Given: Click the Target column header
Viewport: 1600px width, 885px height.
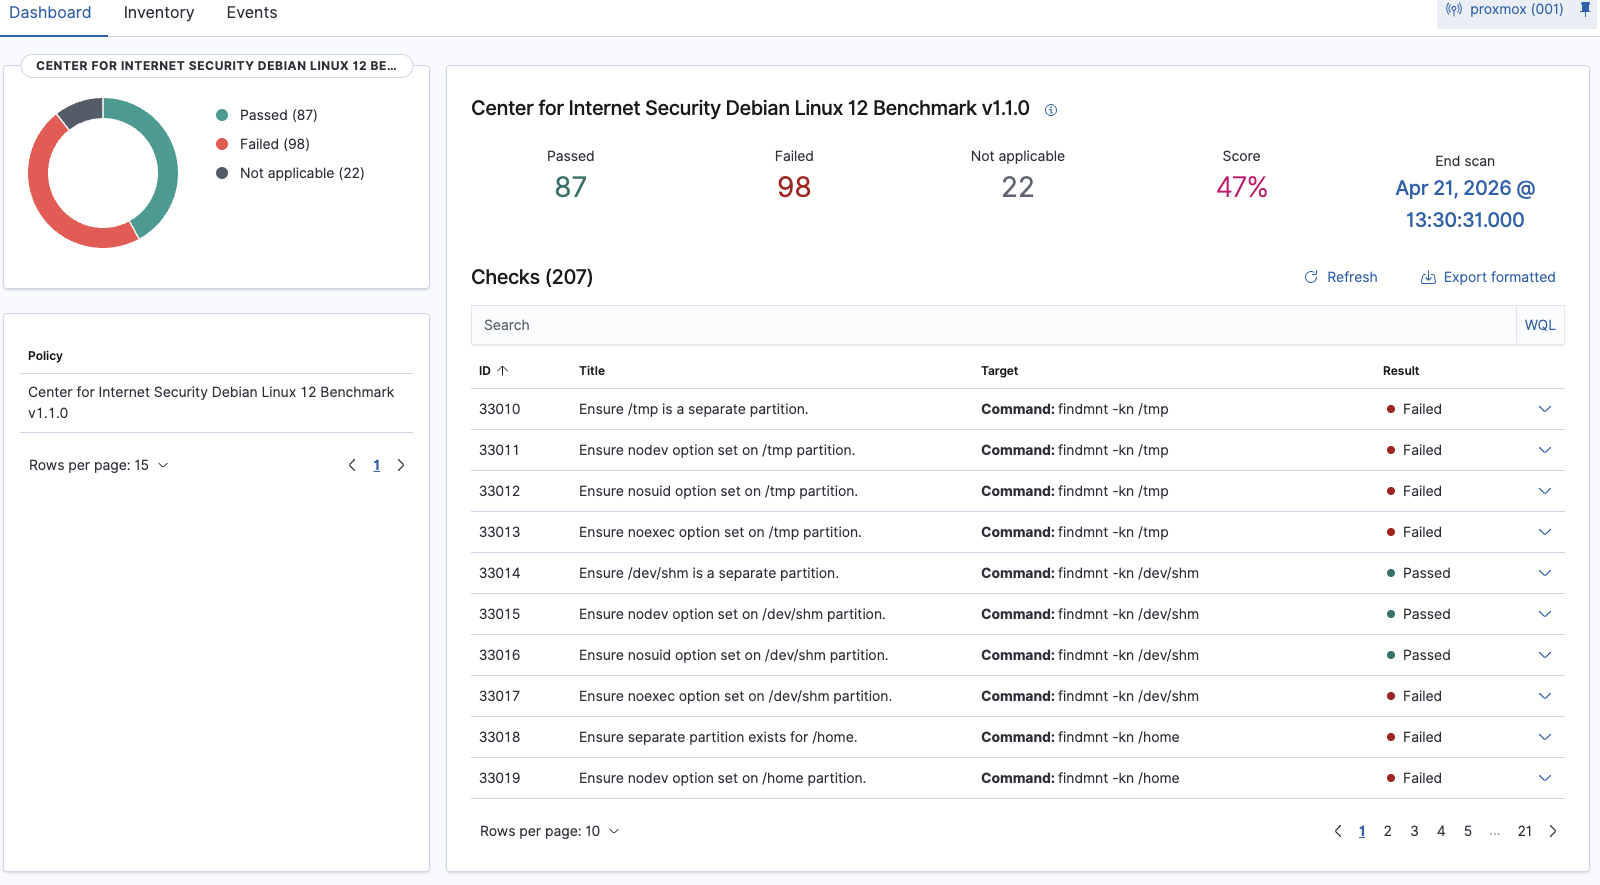Looking at the screenshot, I should coord(999,371).
